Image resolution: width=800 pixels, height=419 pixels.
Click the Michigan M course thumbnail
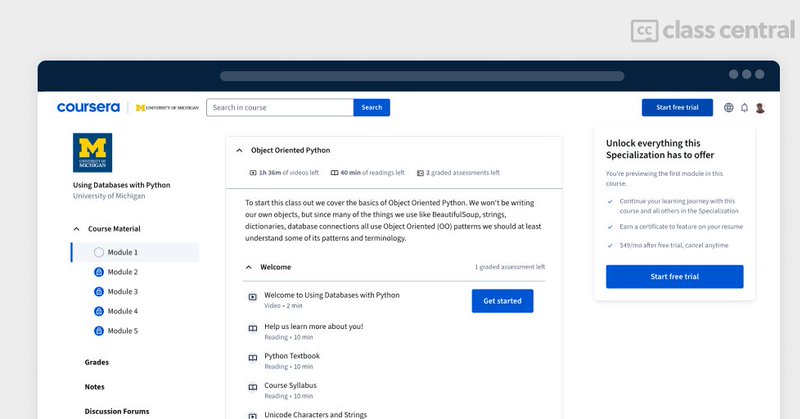(92, 153)
